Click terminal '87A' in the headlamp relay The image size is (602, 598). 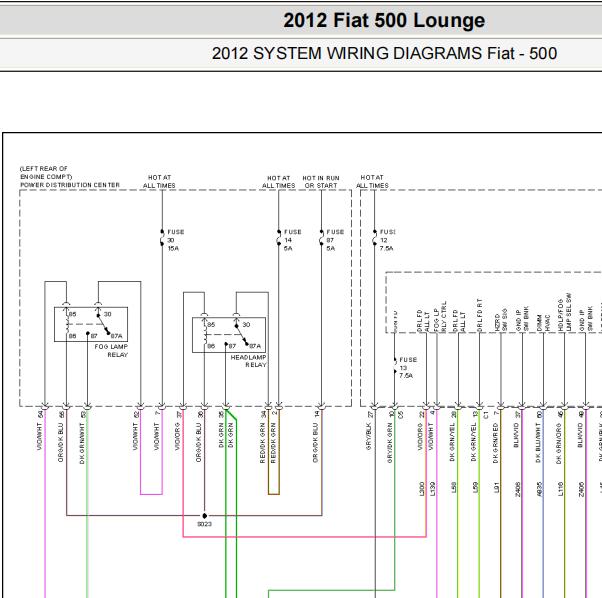tap(255, 346)
